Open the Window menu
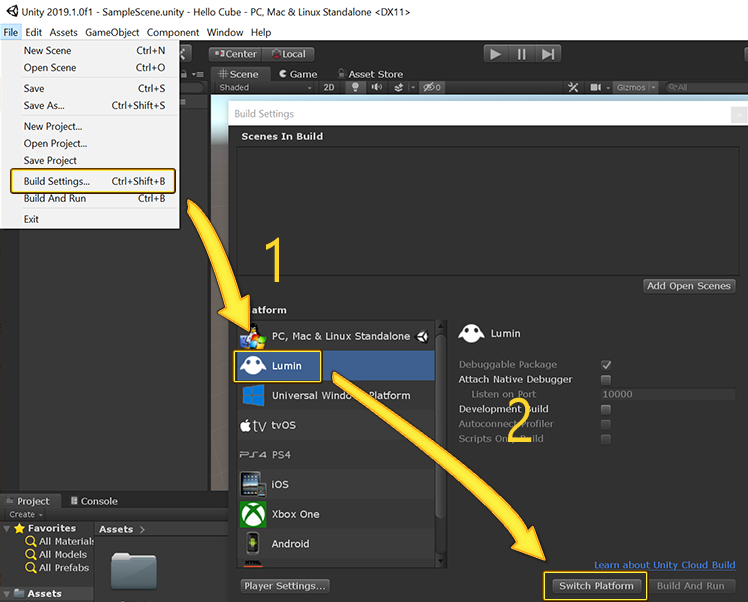Screen dimensions: 748x602 pyautogui.click(x=225, y=32)
